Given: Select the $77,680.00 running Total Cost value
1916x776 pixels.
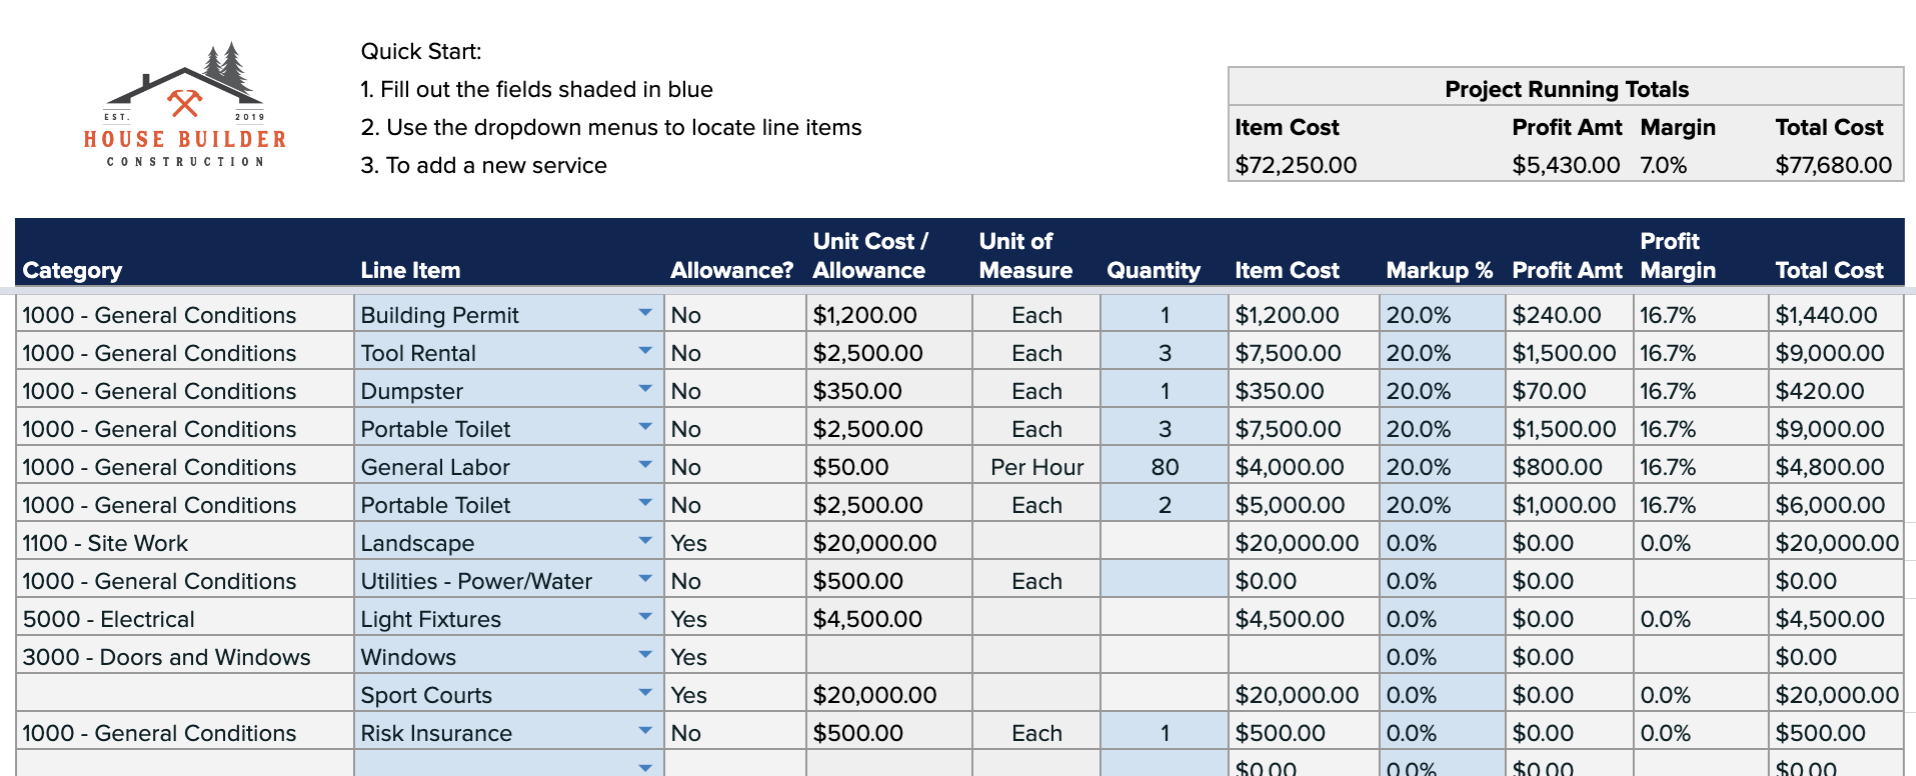Looking at the screenshot, I should [1833, 165].
